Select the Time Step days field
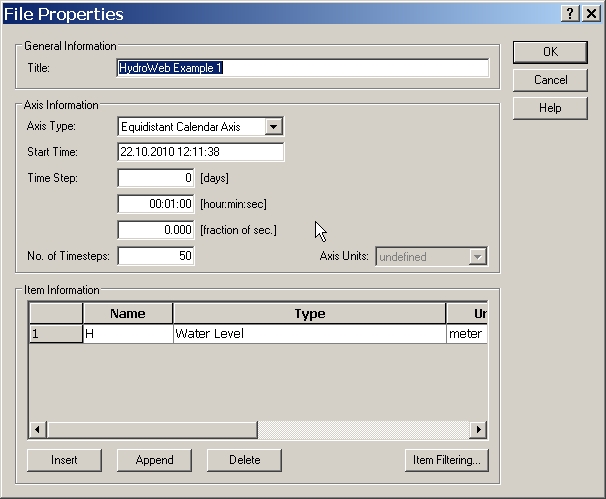The image size is (606, 499). click(x=155, y=178)
